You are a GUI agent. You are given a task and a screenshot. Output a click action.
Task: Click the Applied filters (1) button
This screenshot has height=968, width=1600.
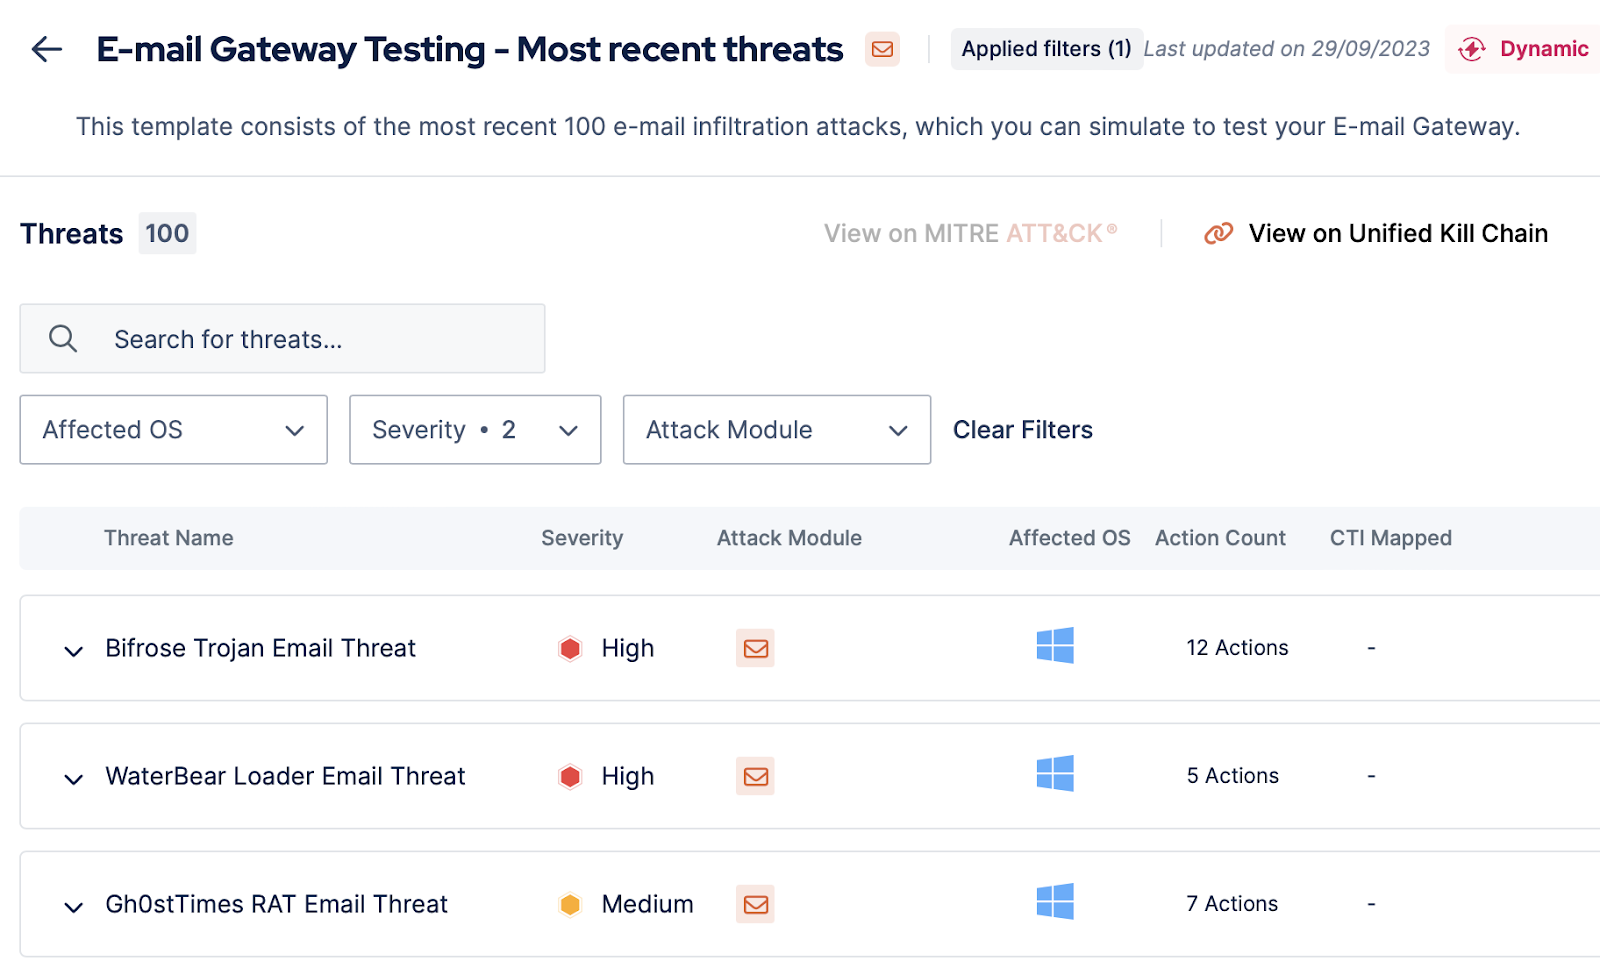tap(1046, 49)
